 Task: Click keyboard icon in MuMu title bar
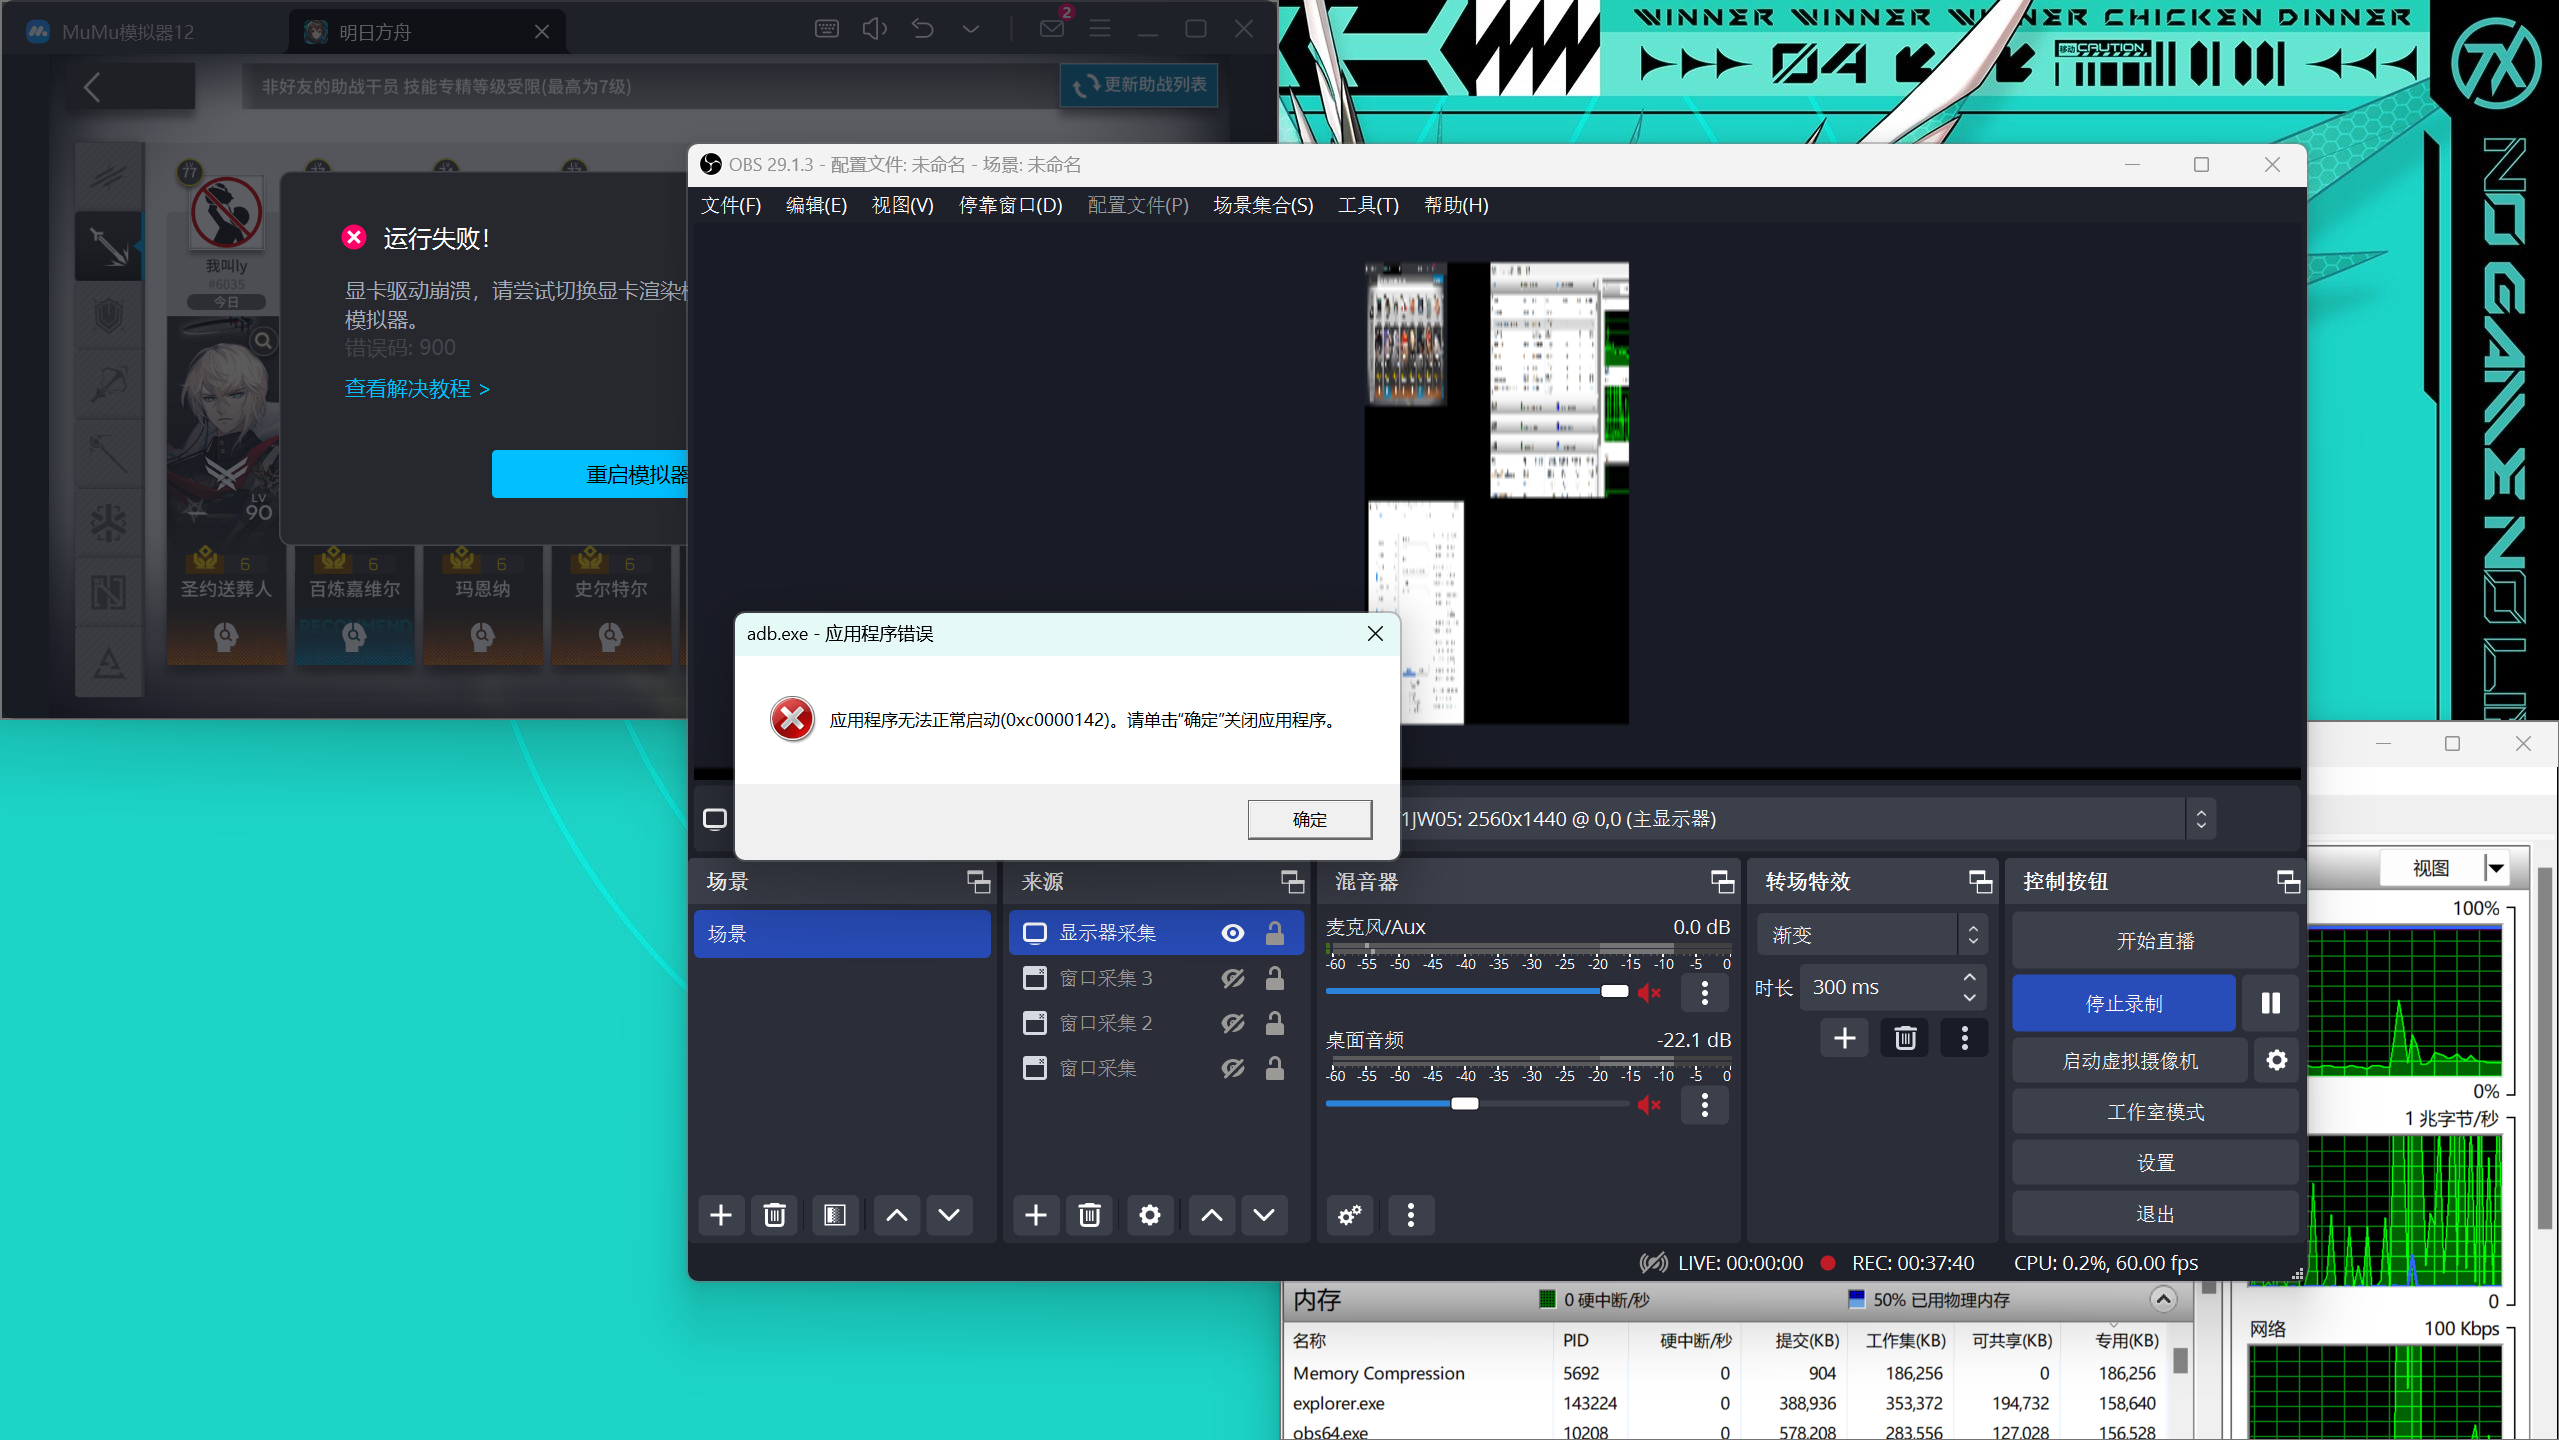[x=827, y=29]
